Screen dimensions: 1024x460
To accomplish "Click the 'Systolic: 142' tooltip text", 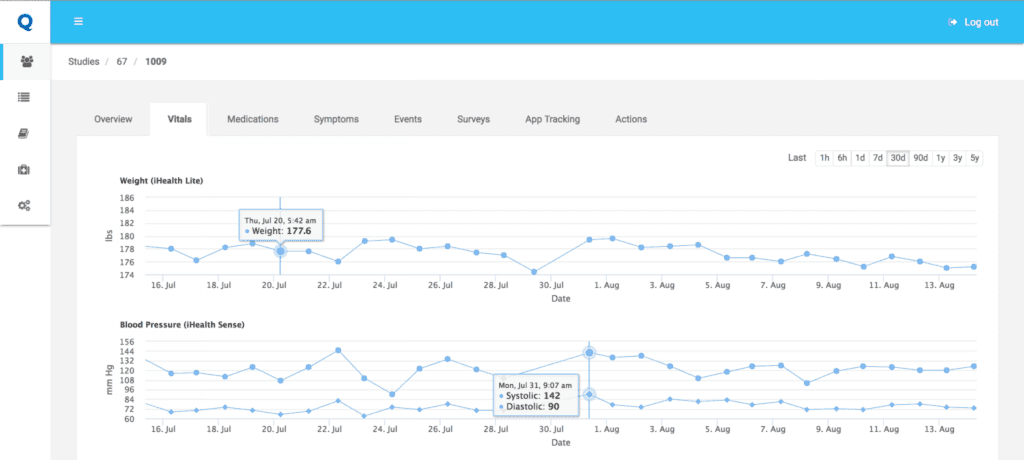I will click(534, 396).
